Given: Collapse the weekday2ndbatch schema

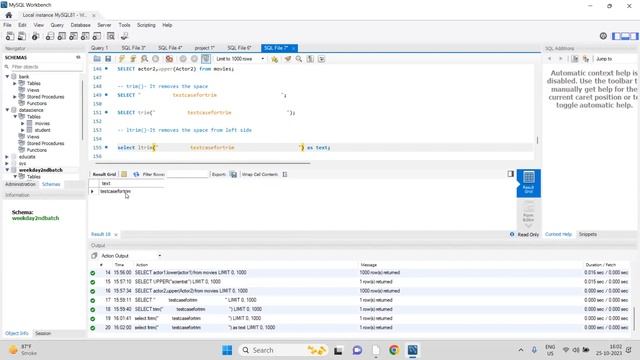Looking at the screenshot, I should pos(7,170).
